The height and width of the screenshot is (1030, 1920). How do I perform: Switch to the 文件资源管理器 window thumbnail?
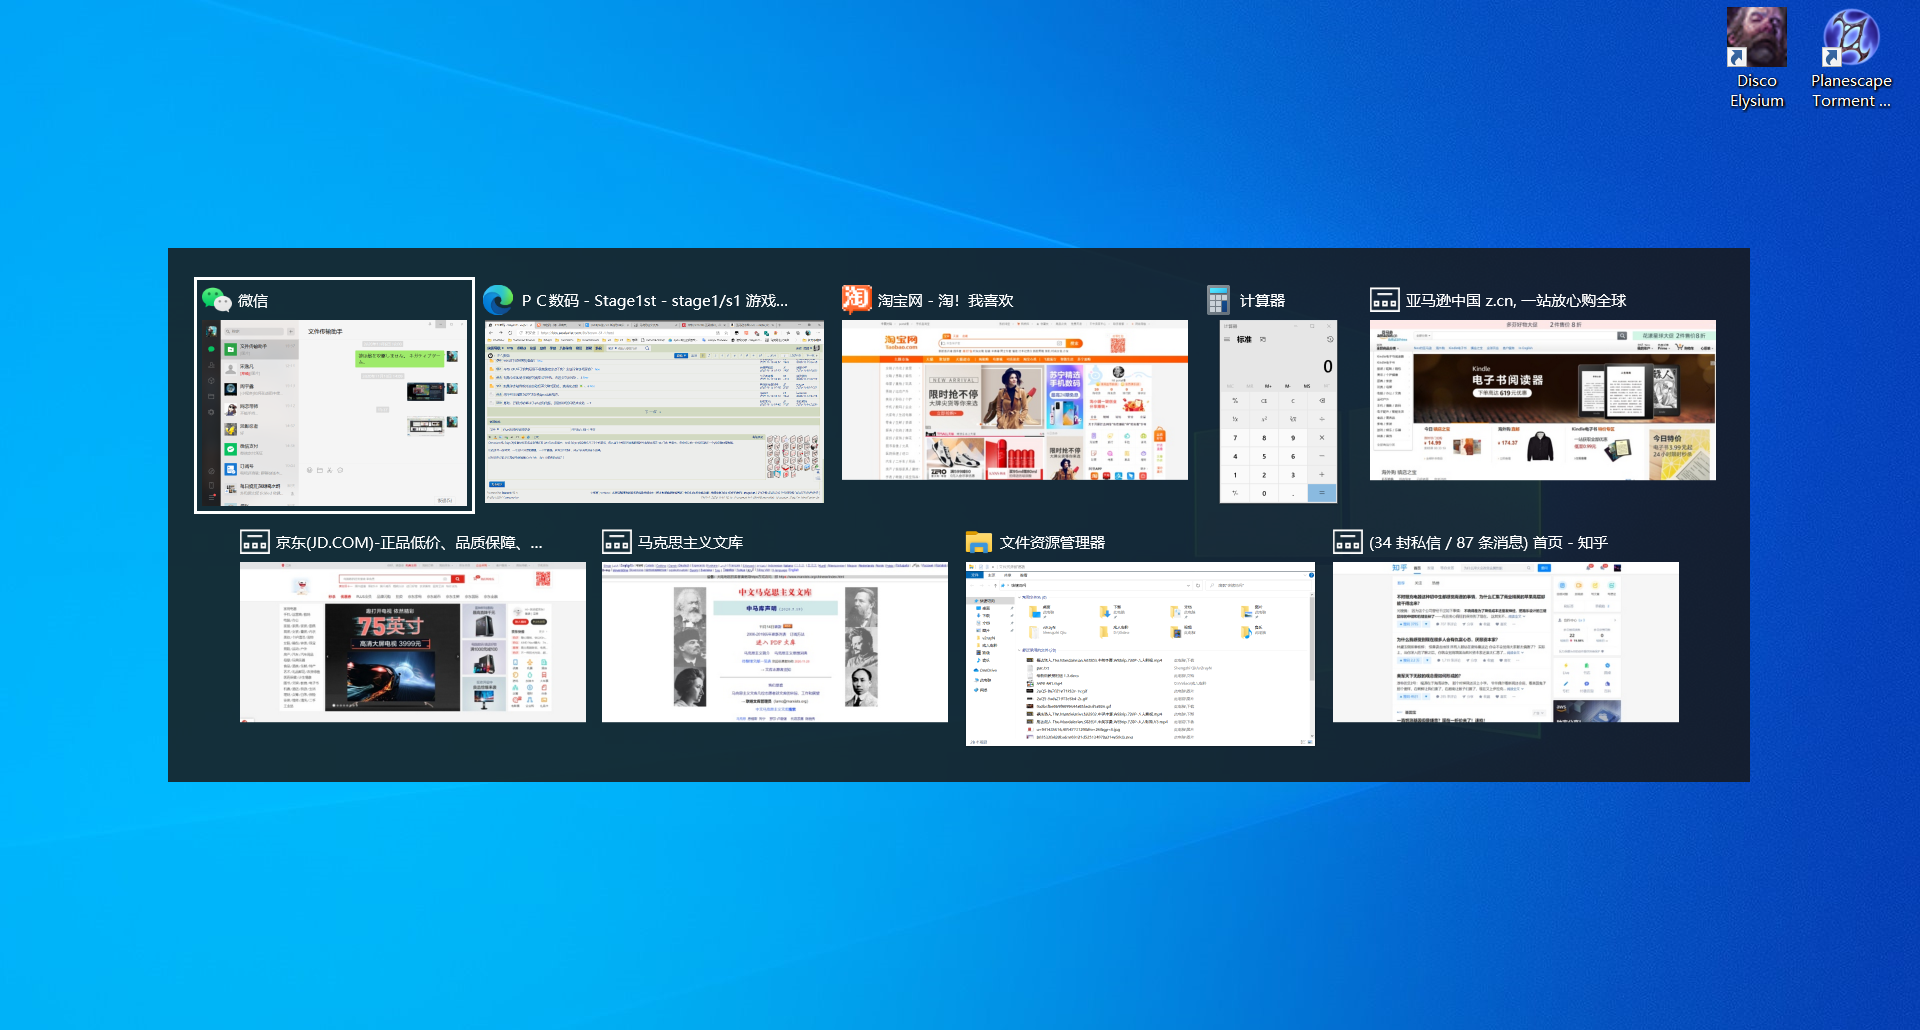point(1140,653)
